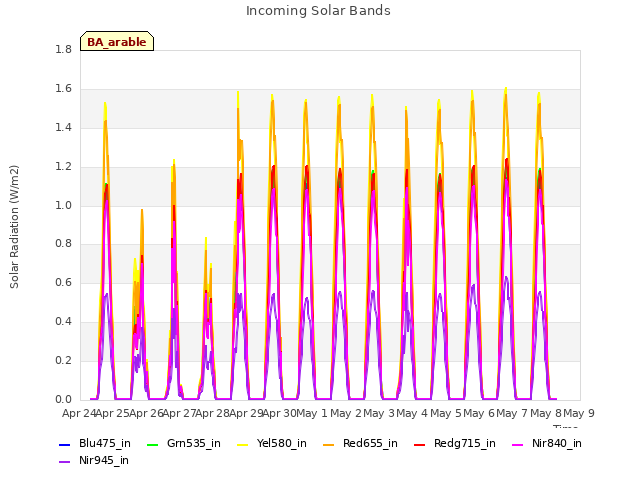Image resolution: width=640 pixels, height=480 pixels.
Task: Click the Blu475_in blue legend swatch
Action: [x=65, y=444]
